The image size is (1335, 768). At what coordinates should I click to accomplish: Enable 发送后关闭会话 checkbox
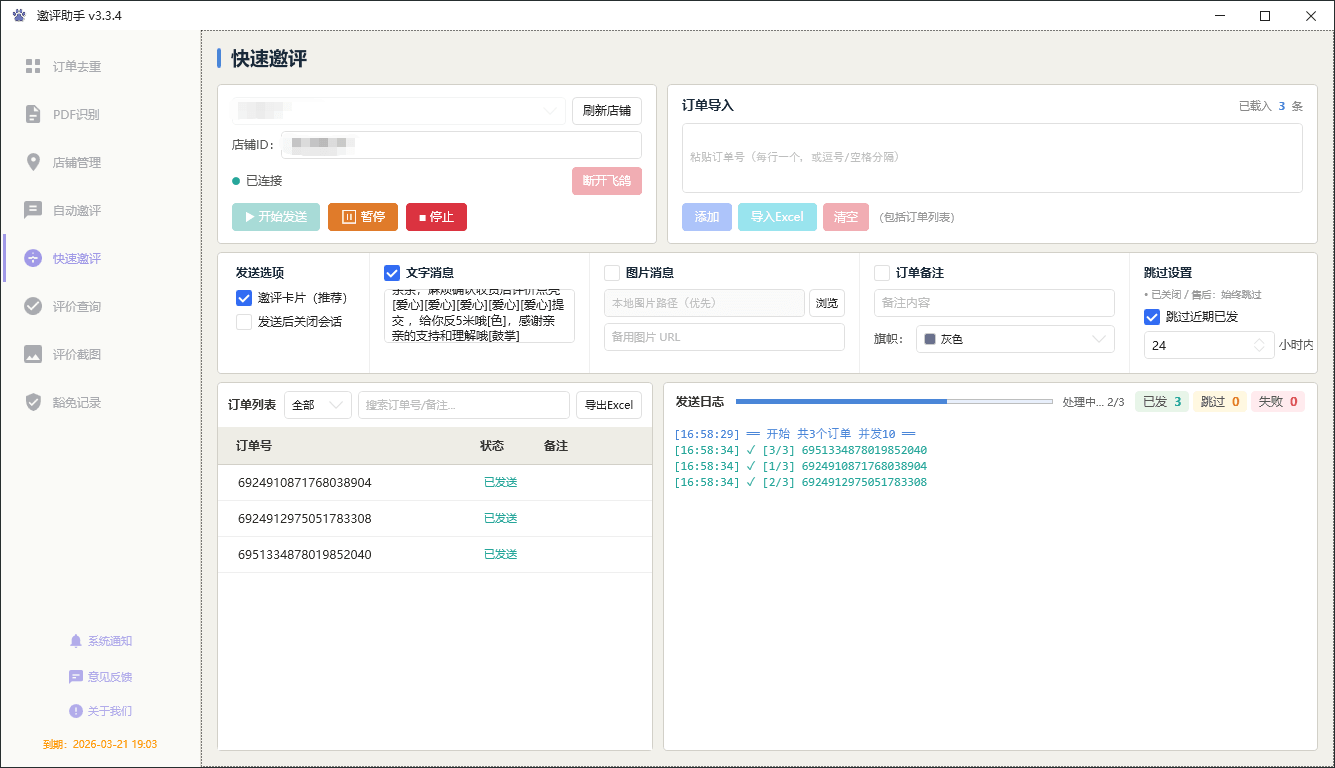[244, 322]
